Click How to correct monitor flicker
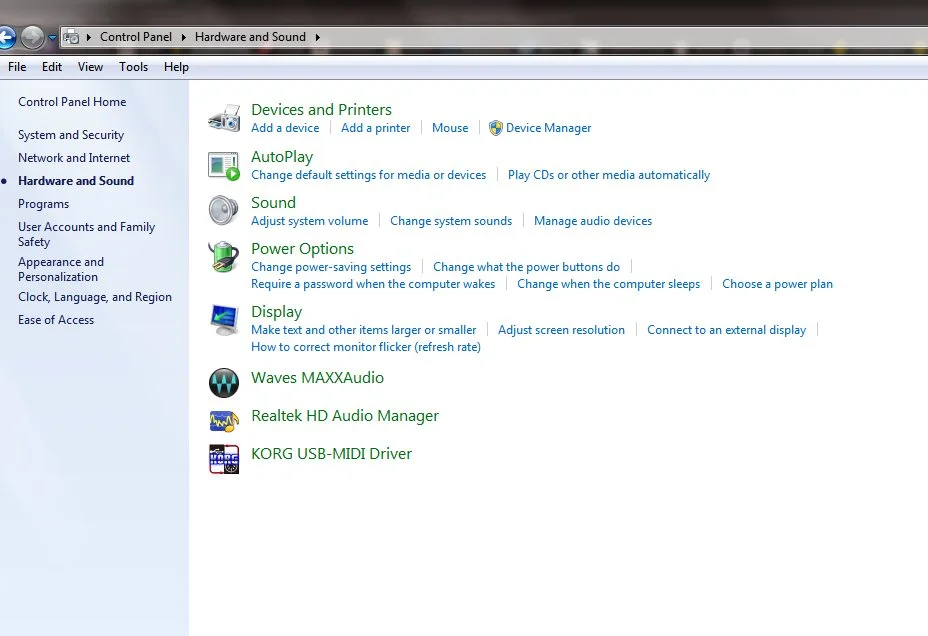Image resolution: width=928 pixels, height=636 pixels. pos(366,347)
